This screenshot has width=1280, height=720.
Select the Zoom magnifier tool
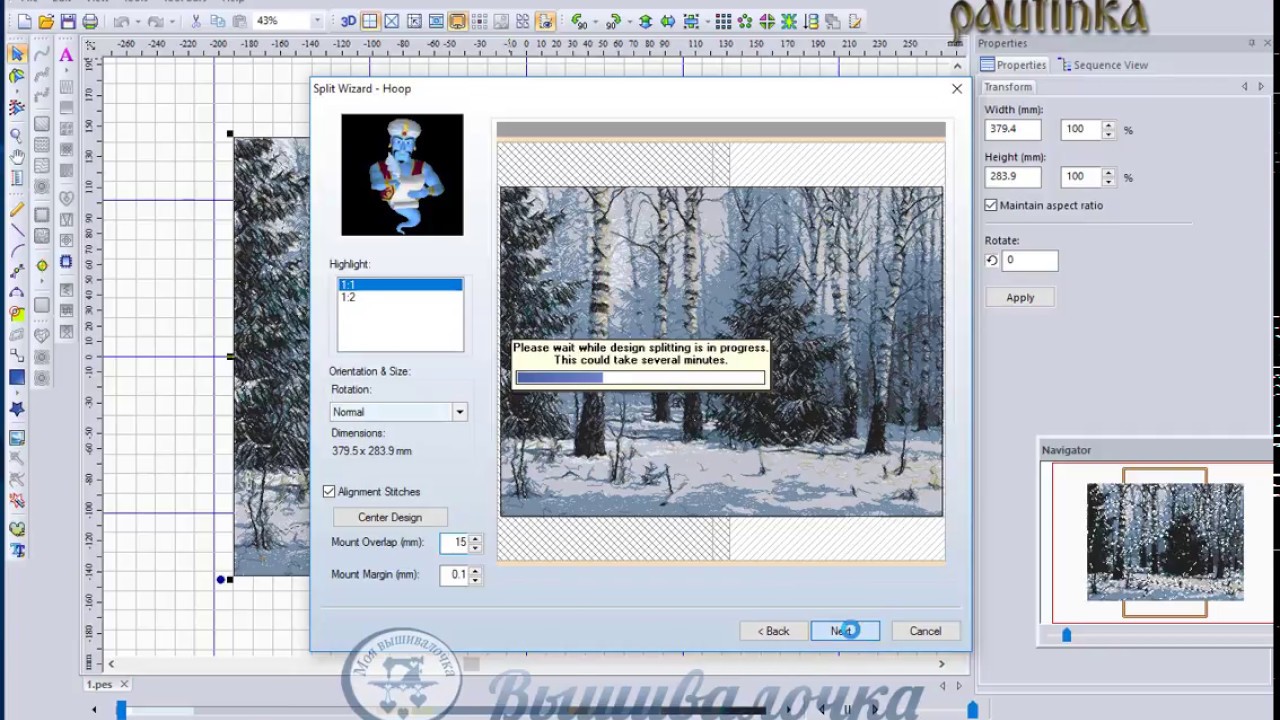pos(17,134)
